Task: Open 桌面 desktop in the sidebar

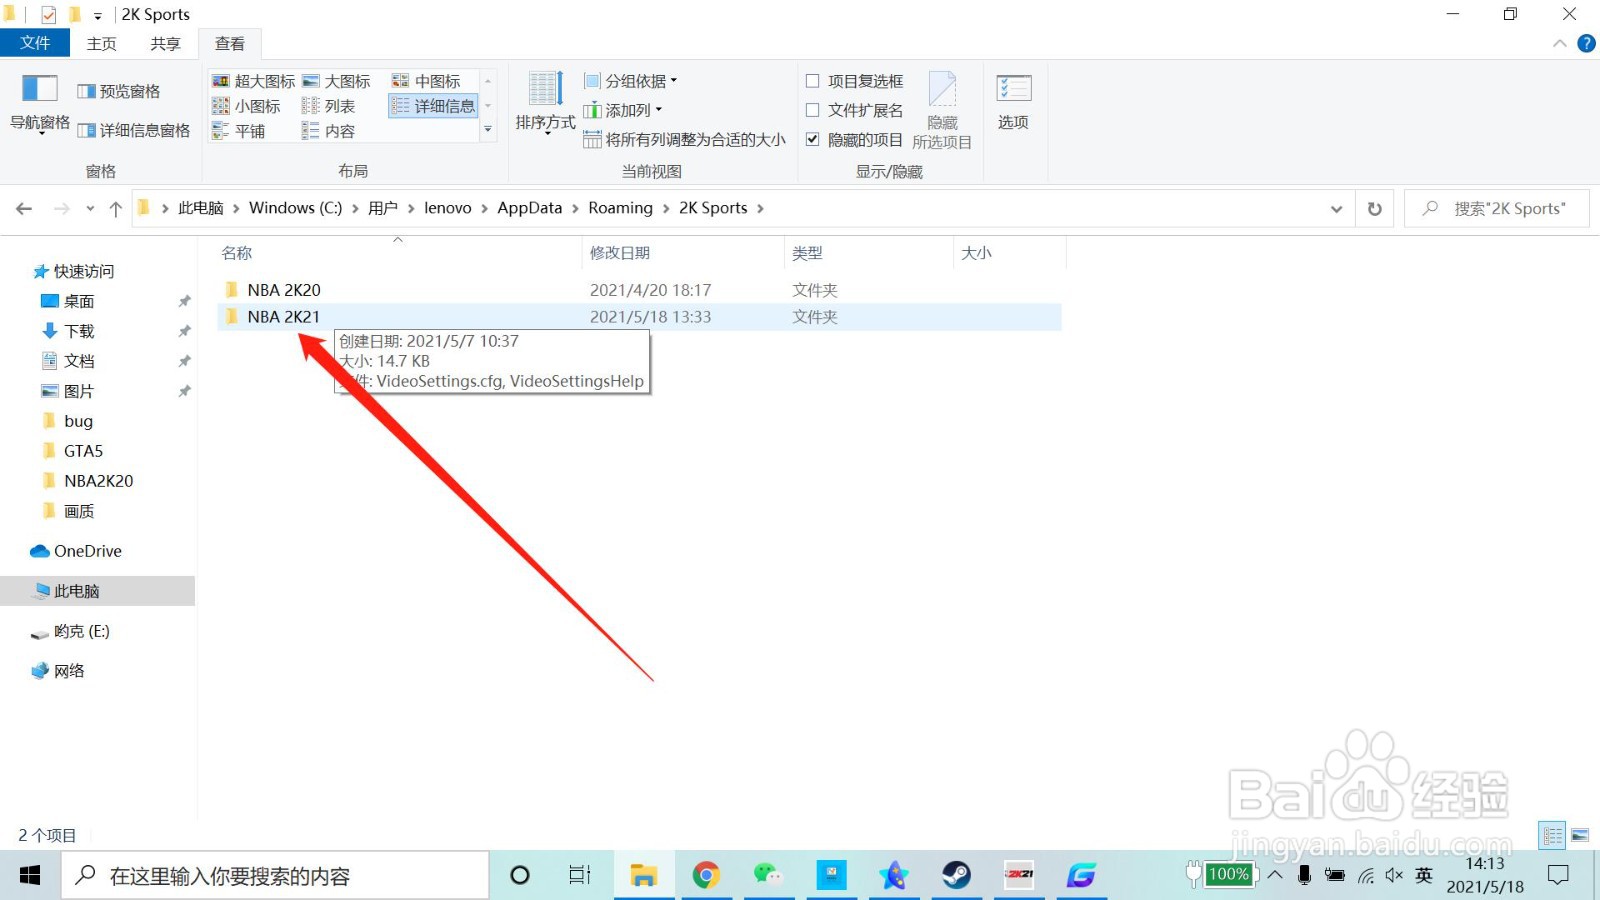Action: 79,301
